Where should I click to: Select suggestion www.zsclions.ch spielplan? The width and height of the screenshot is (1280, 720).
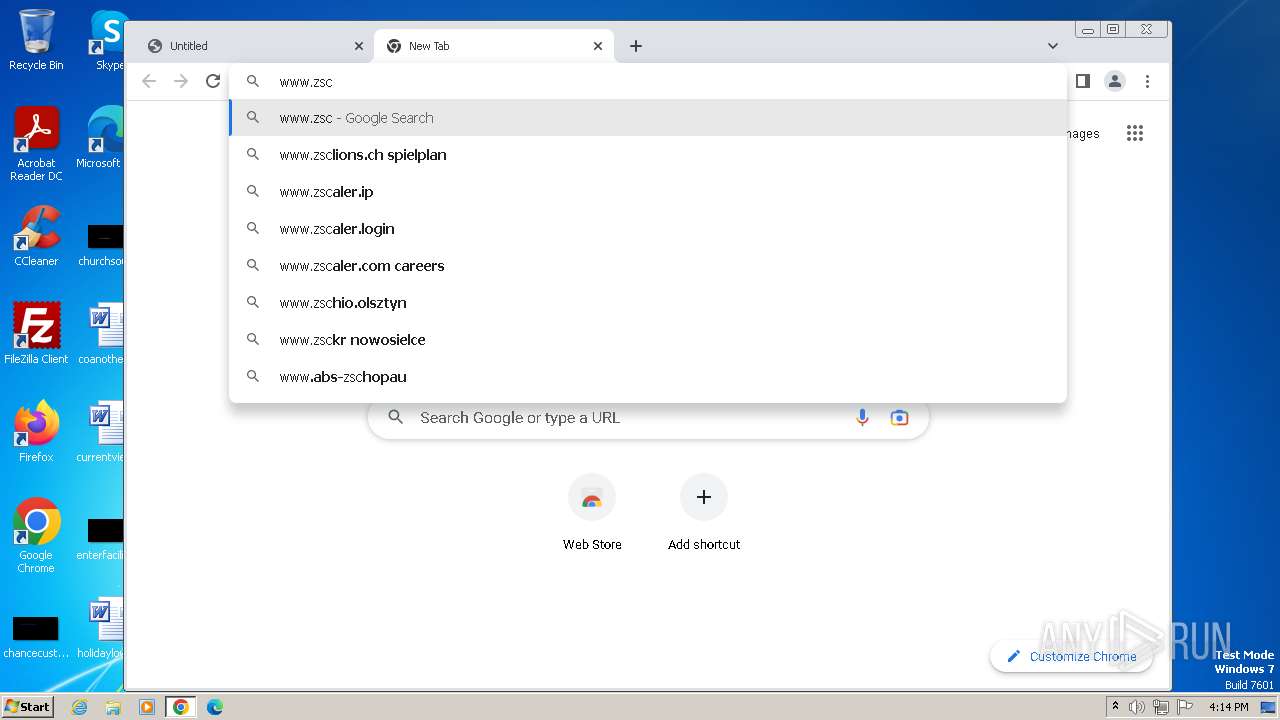[648, 155]
